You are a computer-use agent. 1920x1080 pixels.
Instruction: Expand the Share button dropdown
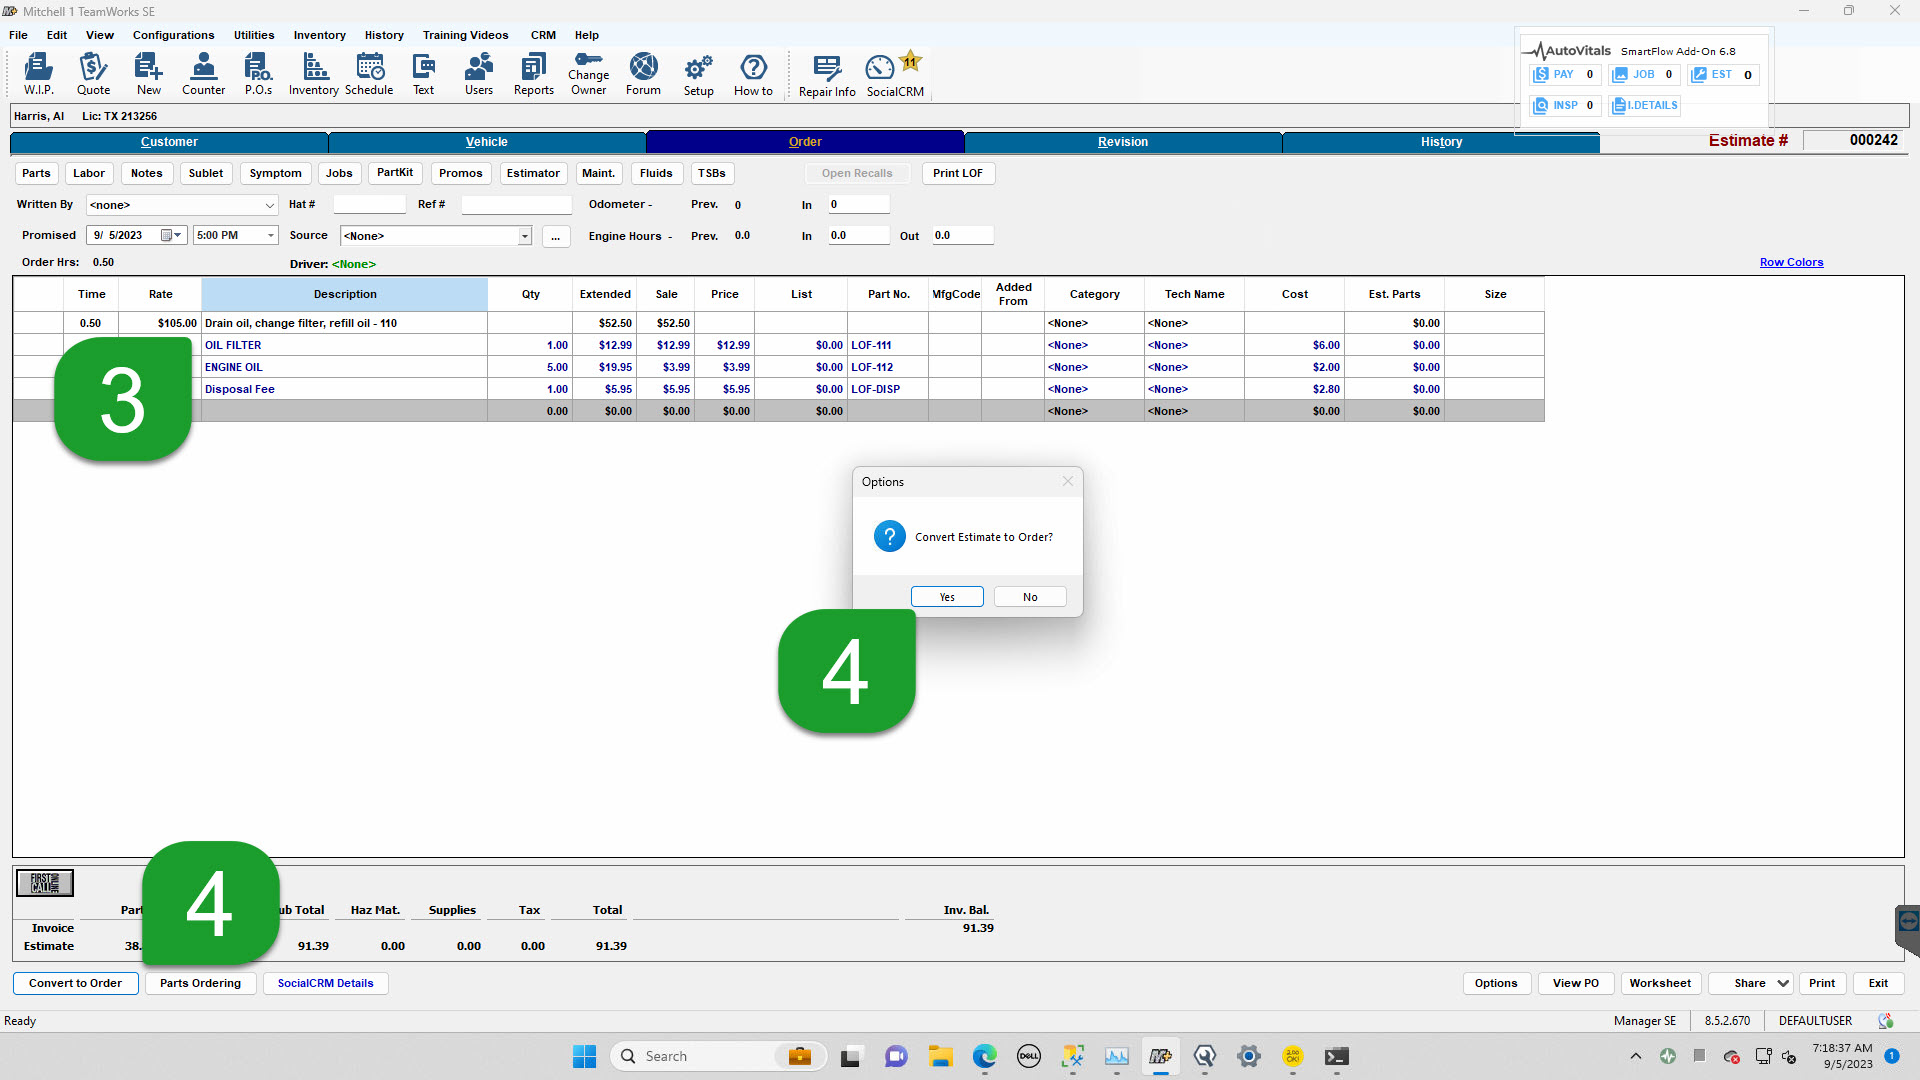tap(1783, 983)
